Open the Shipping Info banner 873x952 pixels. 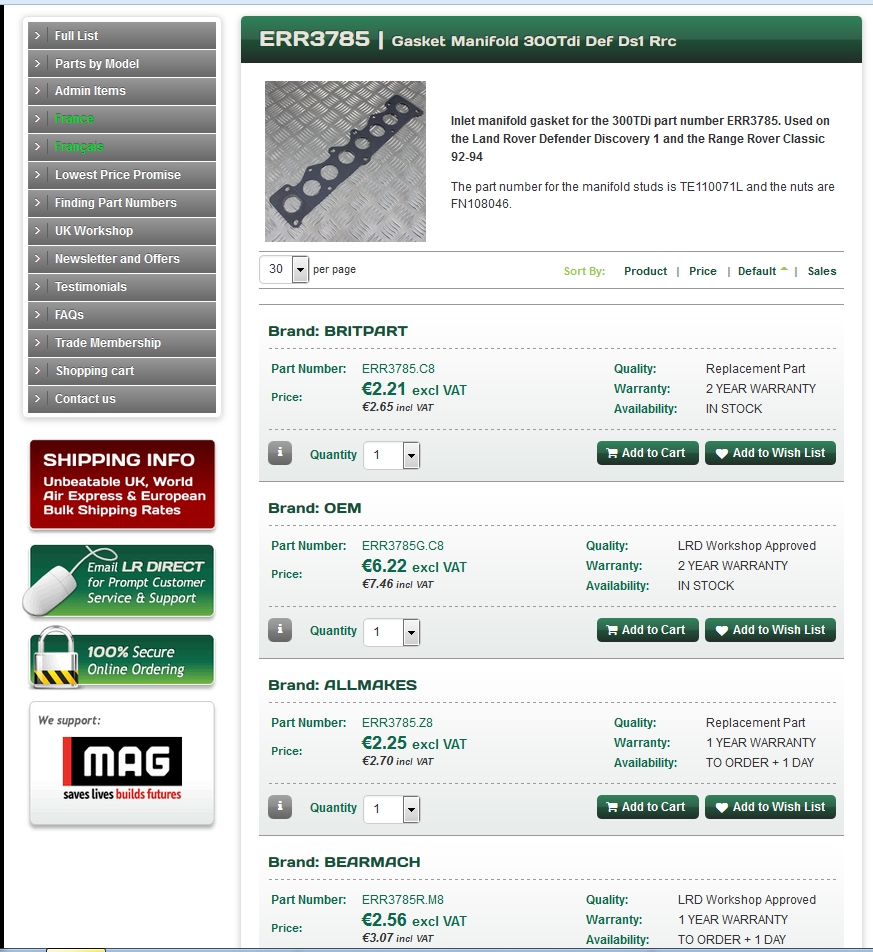[122, 485]
